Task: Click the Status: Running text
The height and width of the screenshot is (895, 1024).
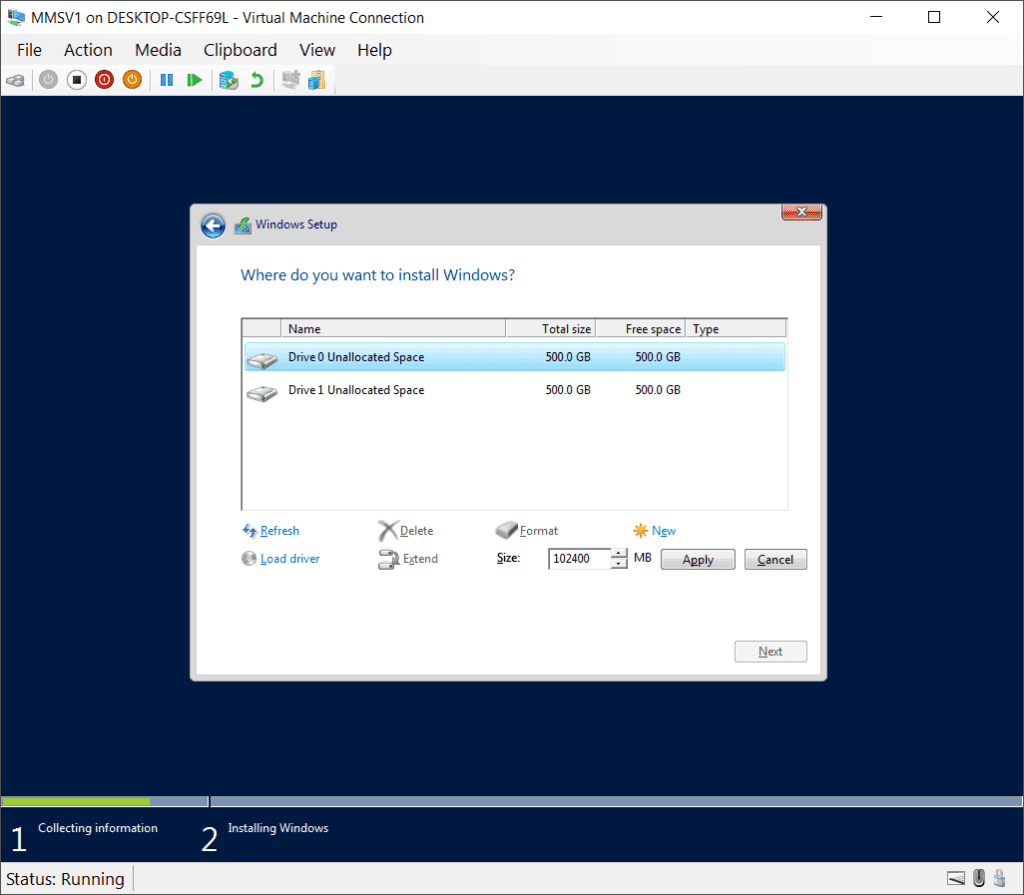Action: click(x=65, y=879)
